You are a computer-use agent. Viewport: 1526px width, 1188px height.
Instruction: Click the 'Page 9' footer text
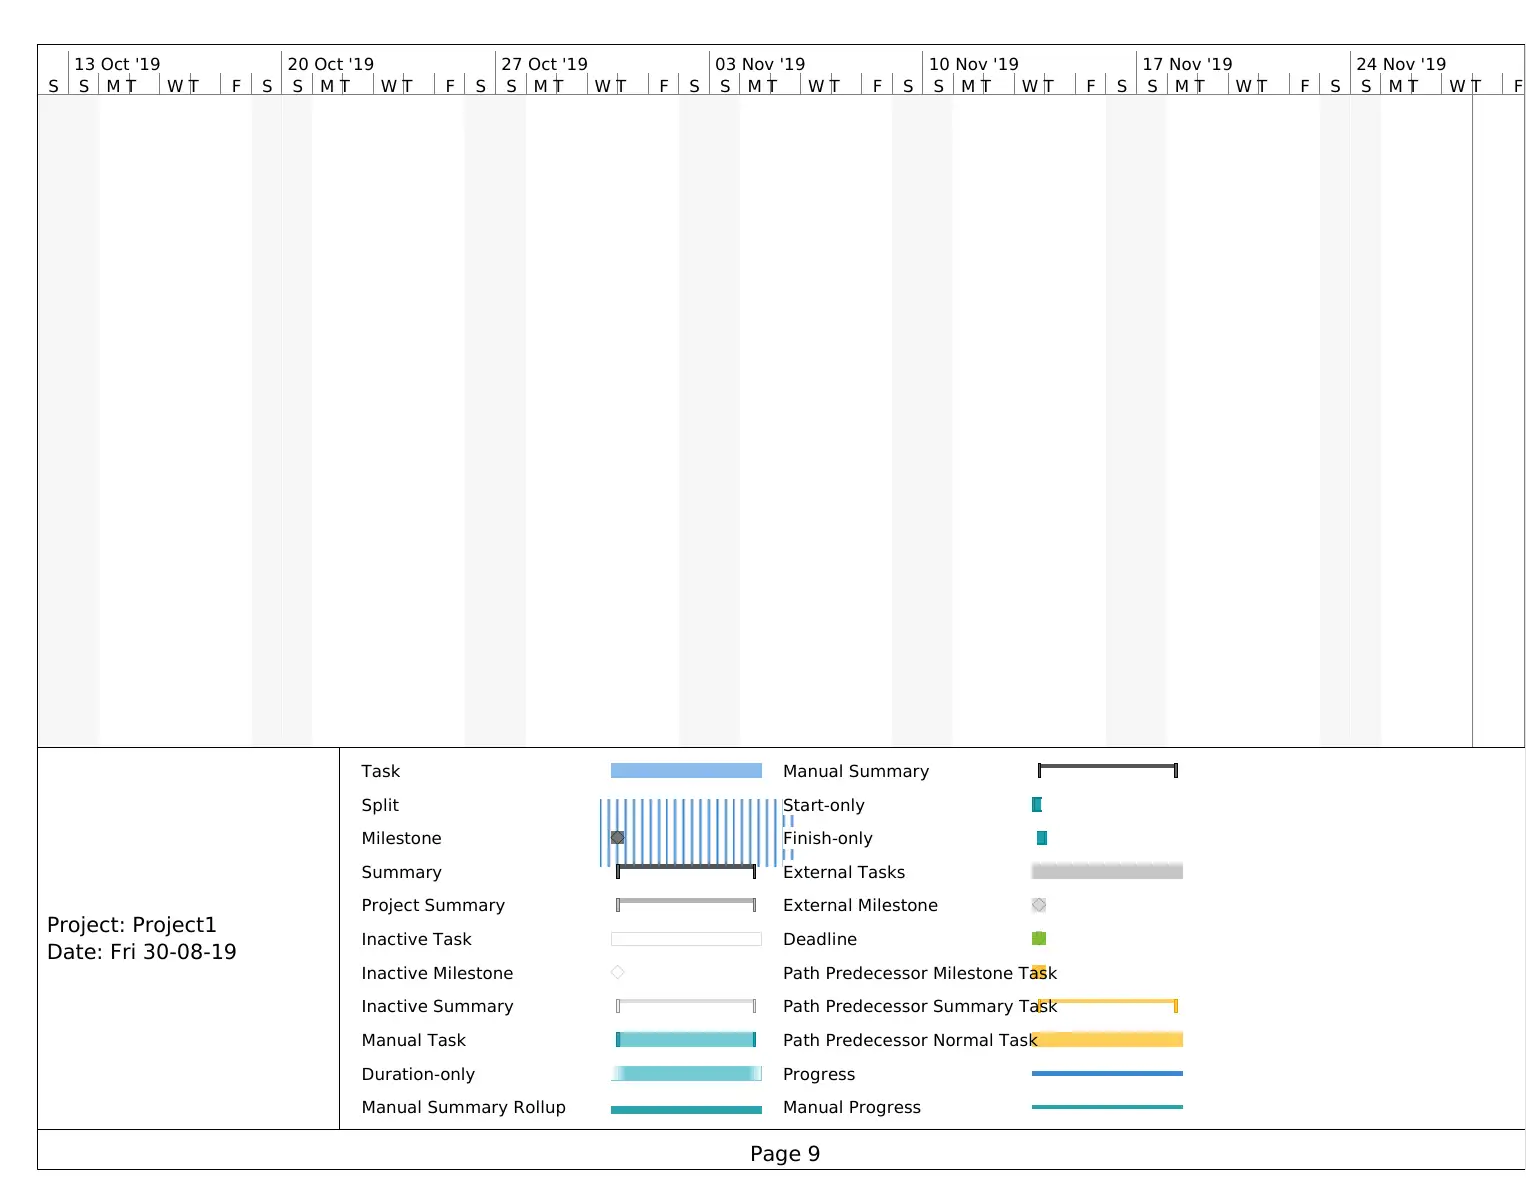[x=785, y=1154]
